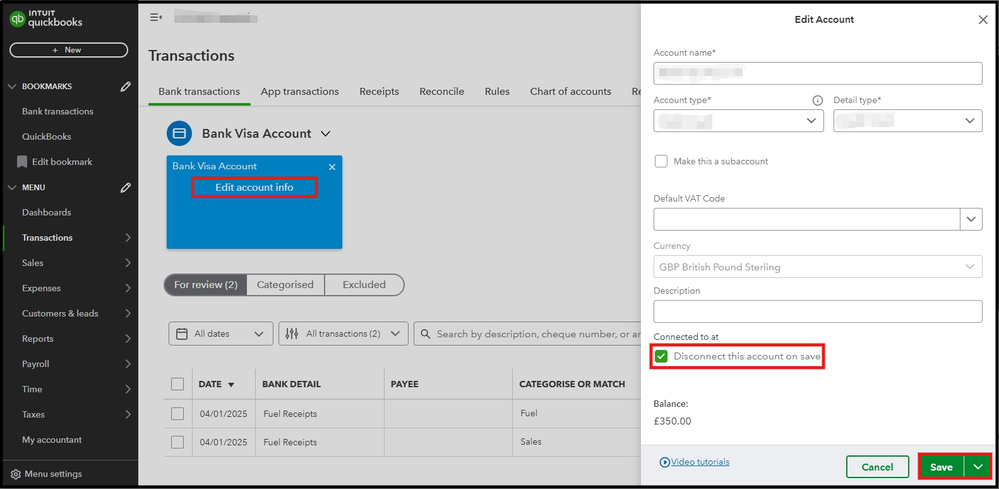Image resolution: width=999 pixels, height=489 pixels.
Task: Expand the Expenses submenu chevron
Action: [x=127, y=288]
